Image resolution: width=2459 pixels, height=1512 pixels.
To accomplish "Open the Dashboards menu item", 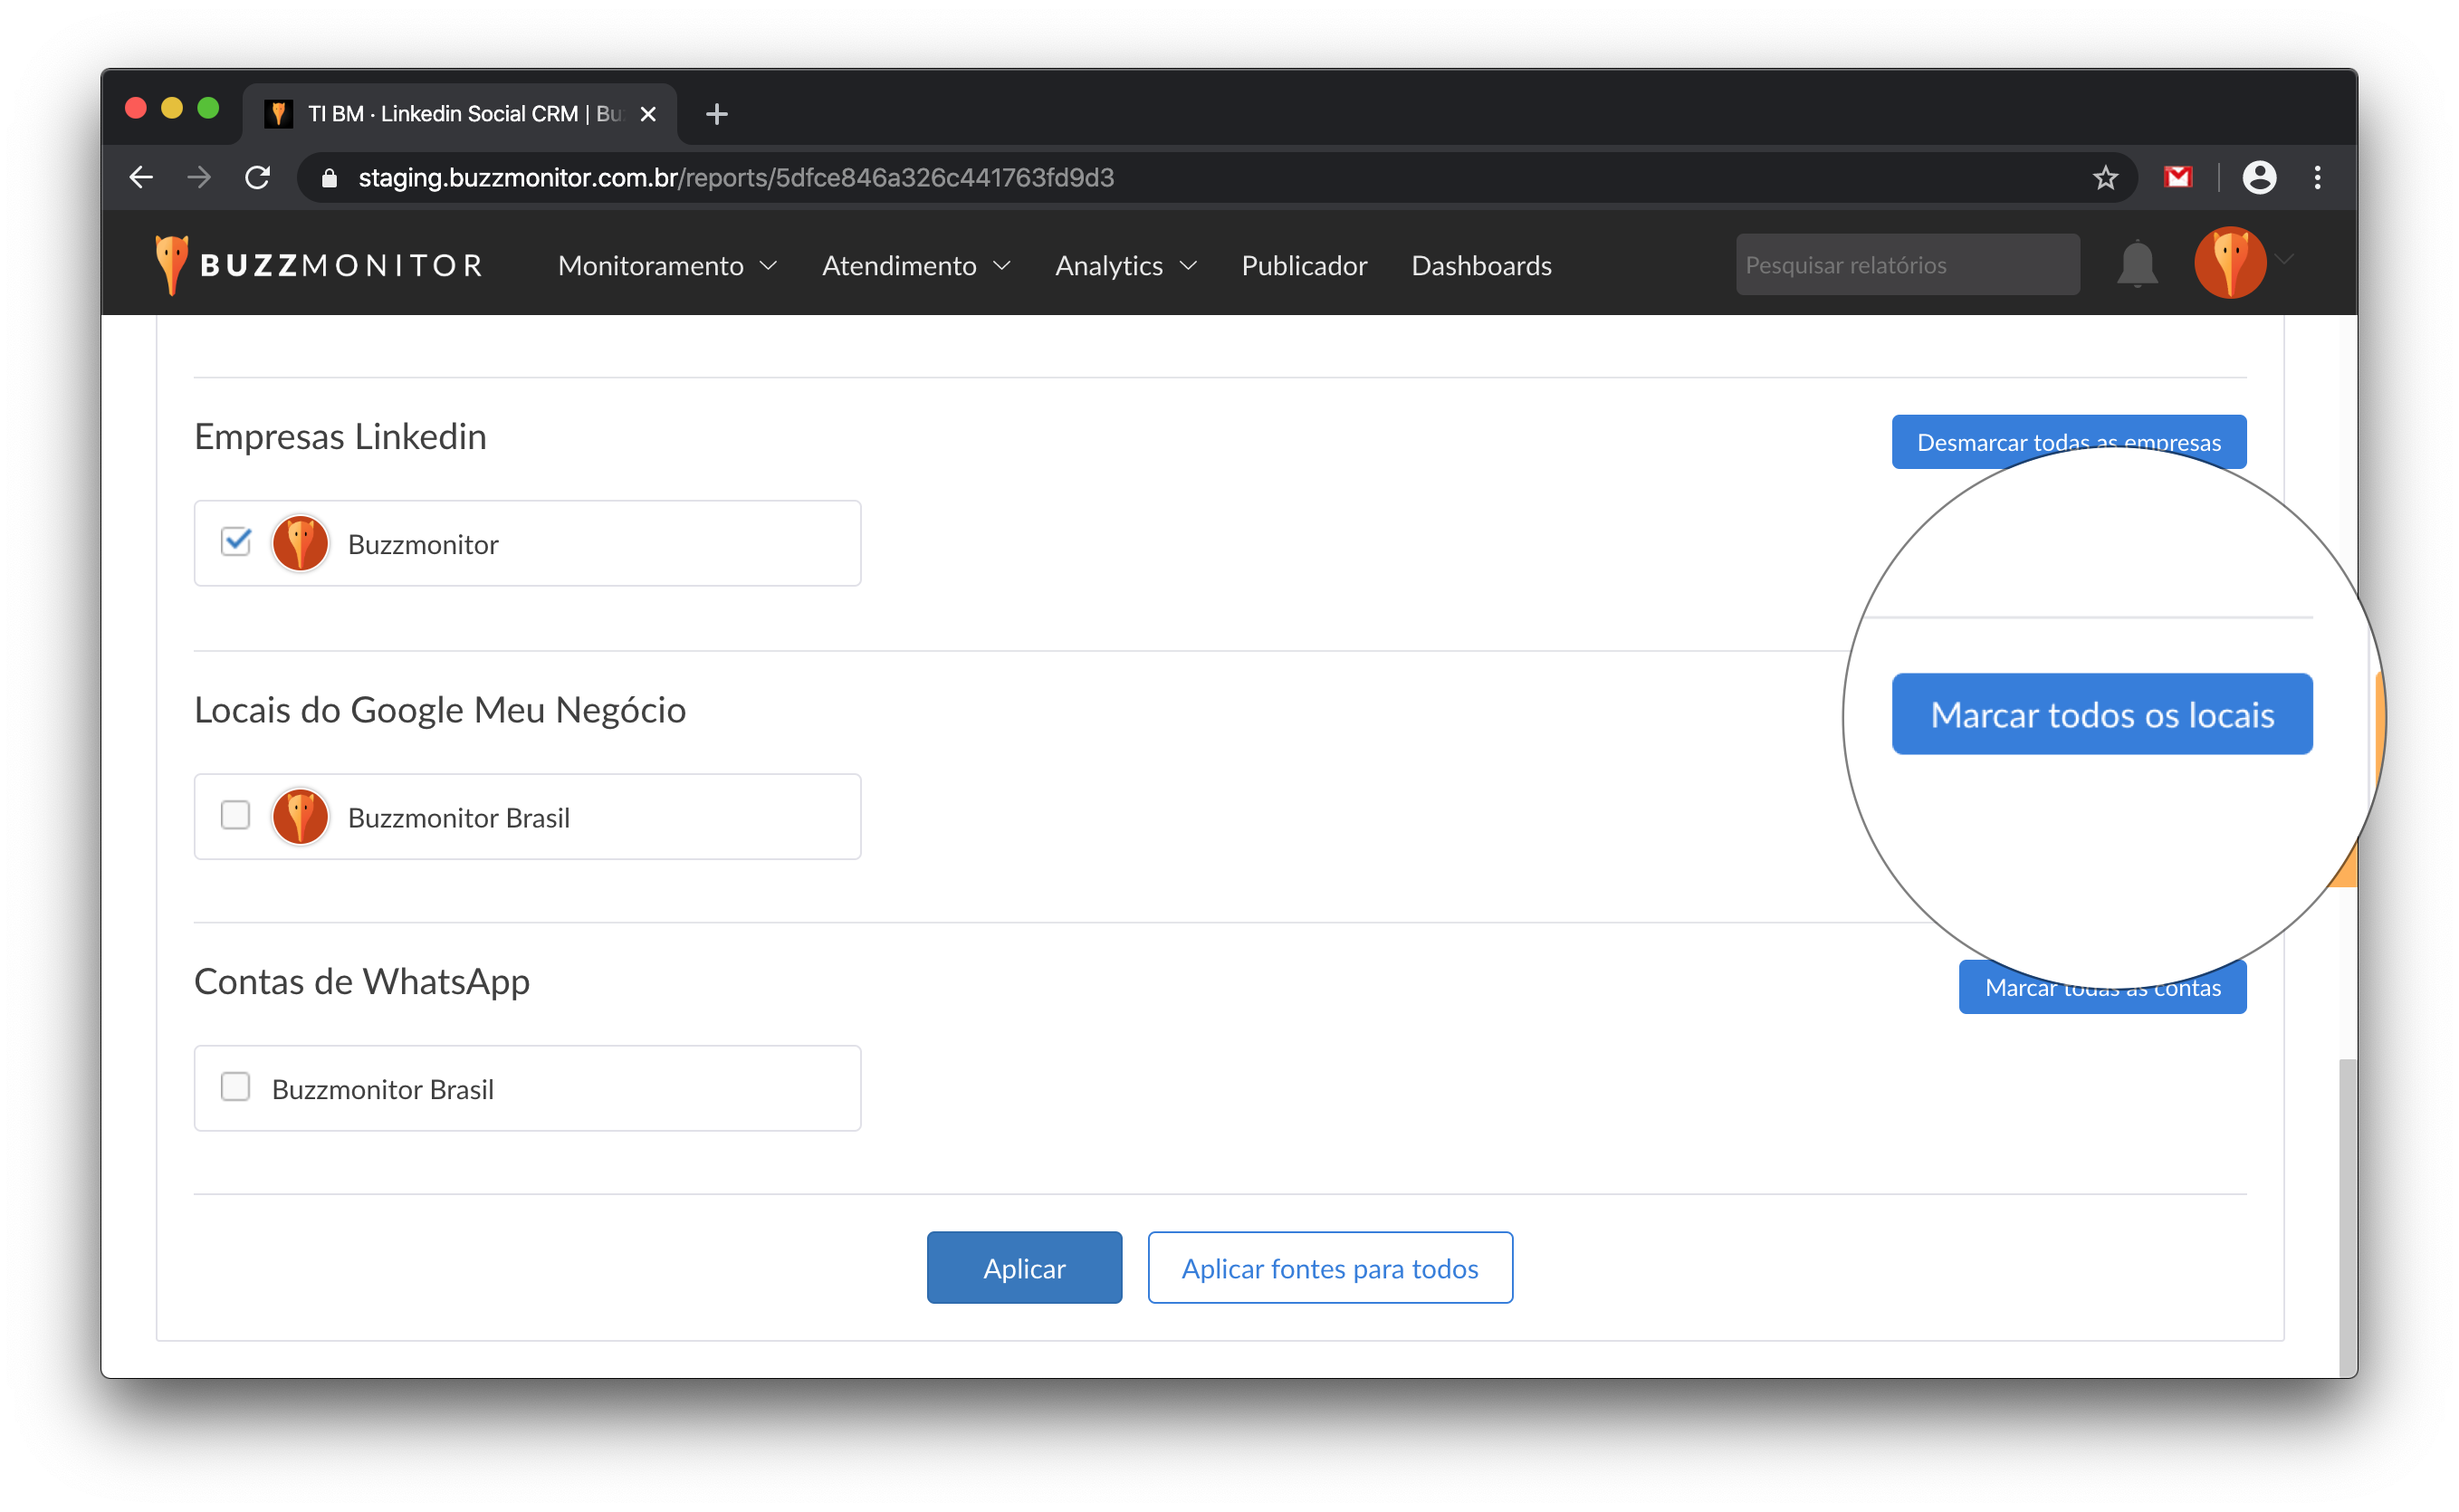I will point(1481,266).
